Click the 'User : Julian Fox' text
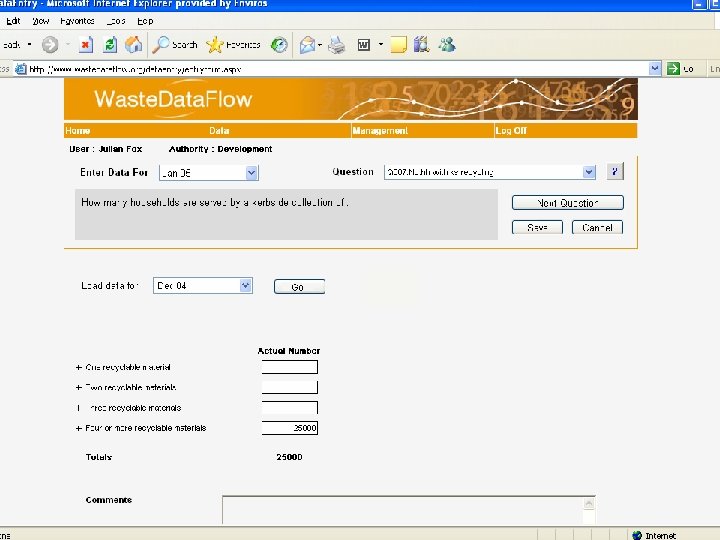 click(x=106, y=149)
